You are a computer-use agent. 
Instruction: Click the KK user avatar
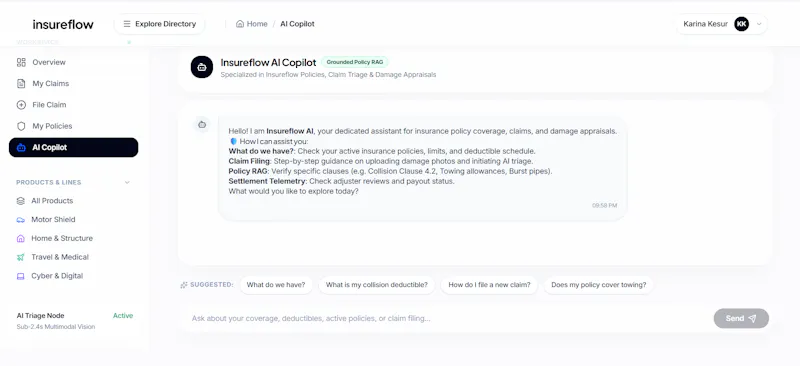coord(741,24)
